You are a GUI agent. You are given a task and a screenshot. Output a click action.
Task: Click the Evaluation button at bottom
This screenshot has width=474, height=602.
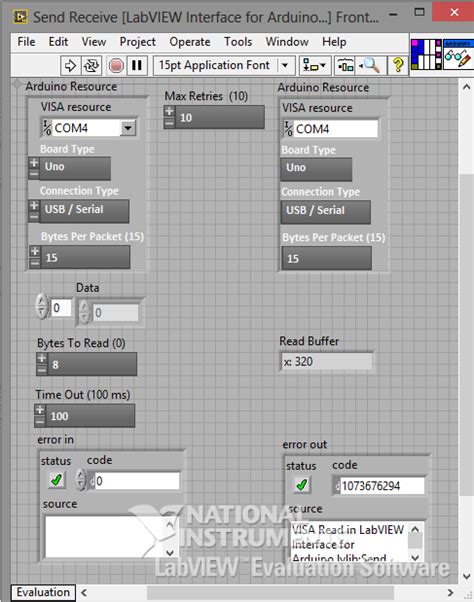pyautogui.click(x=43, y=592)
